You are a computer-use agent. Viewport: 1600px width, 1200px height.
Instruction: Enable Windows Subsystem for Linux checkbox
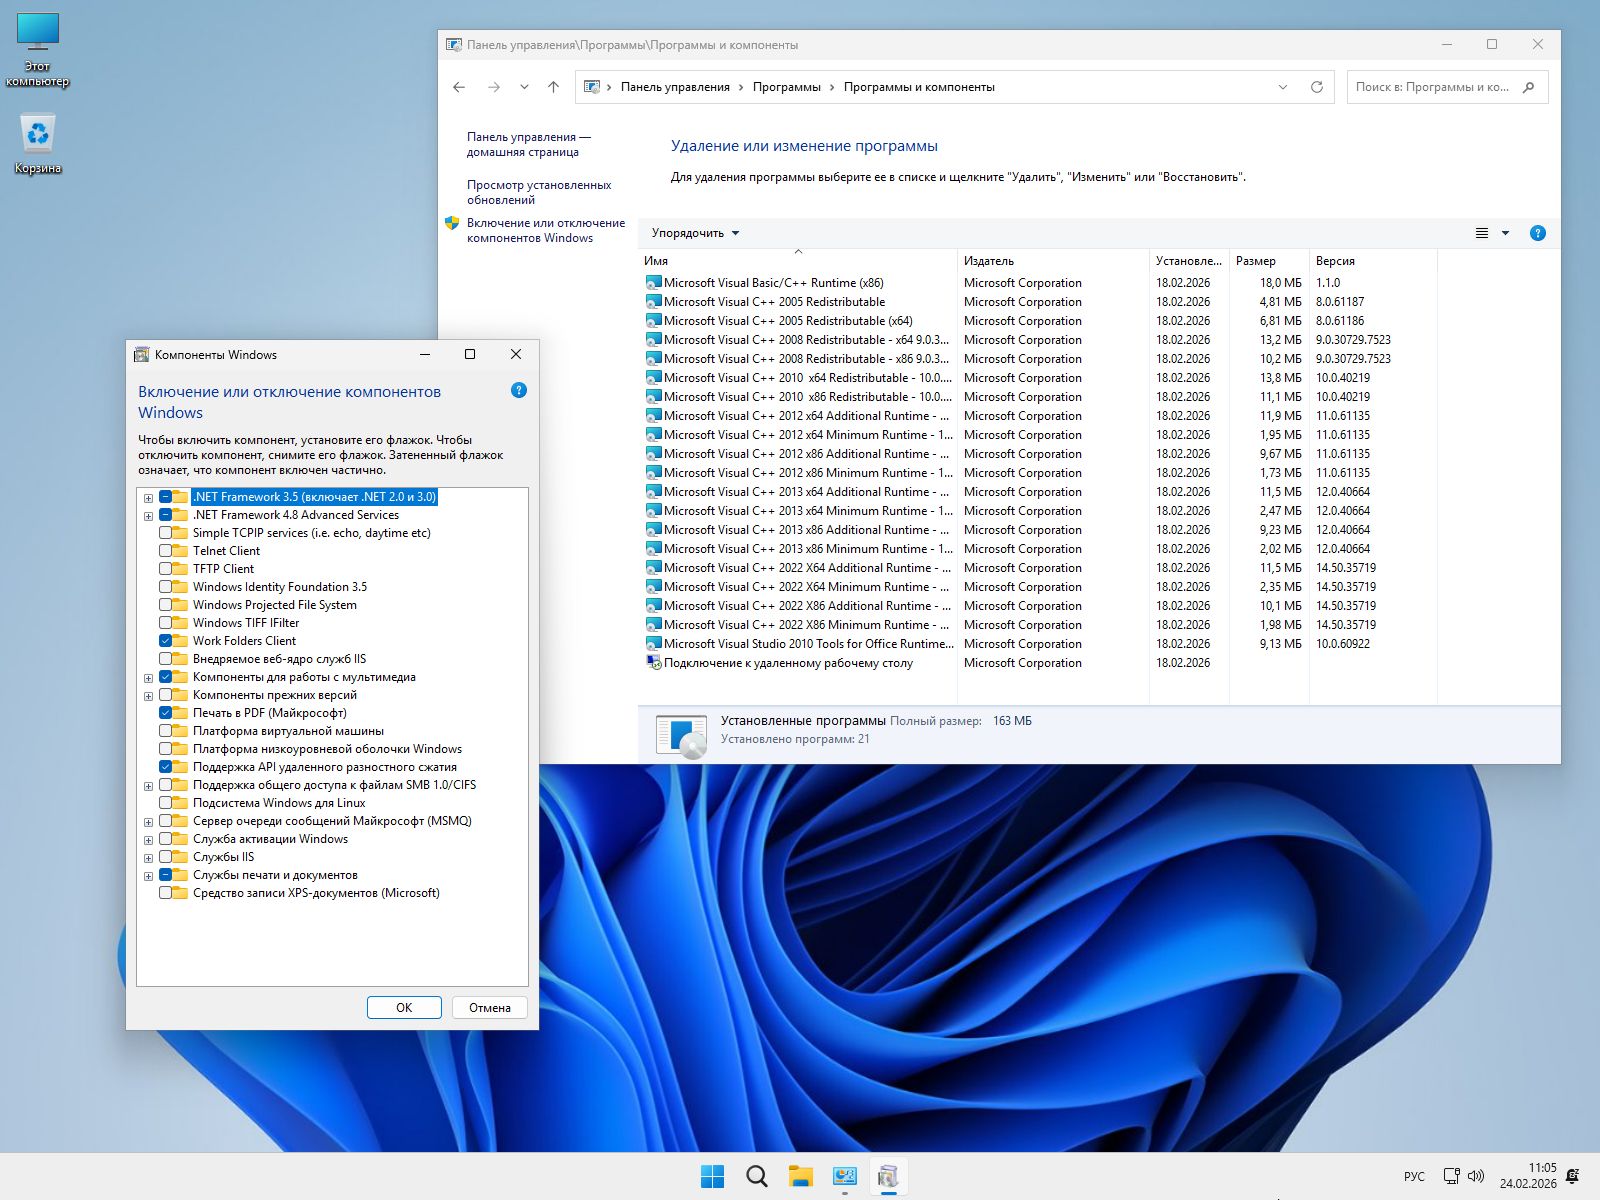[166, 803]
